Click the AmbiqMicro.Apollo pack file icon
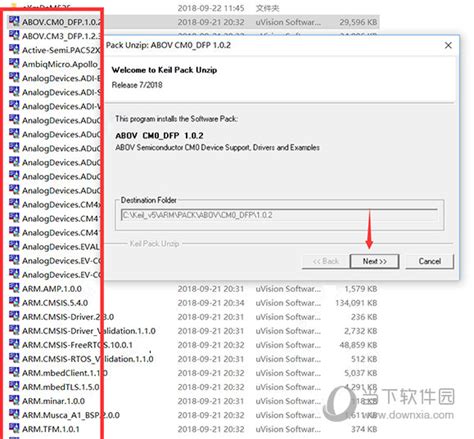Viewport: 474px width, 439px height. tap(14, 63)
